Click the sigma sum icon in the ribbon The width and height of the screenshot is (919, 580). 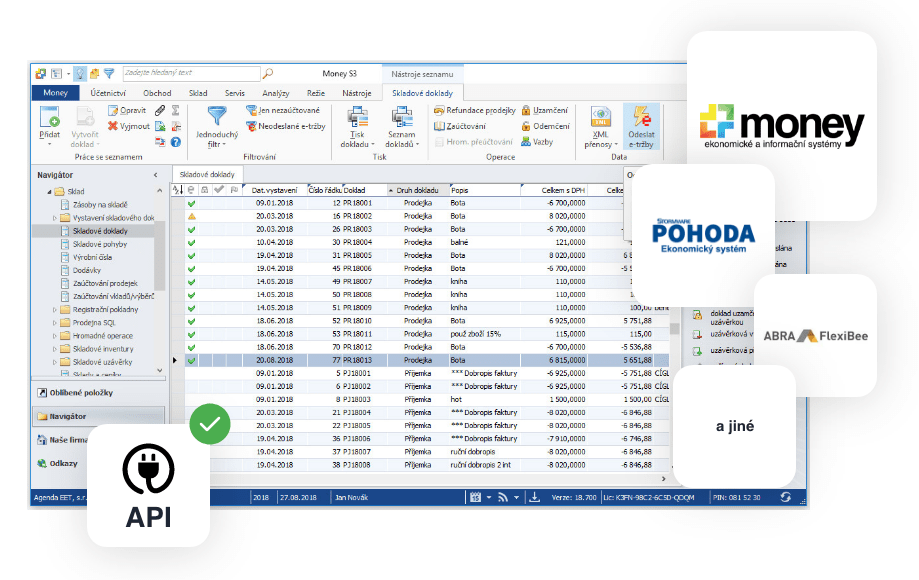175,110
